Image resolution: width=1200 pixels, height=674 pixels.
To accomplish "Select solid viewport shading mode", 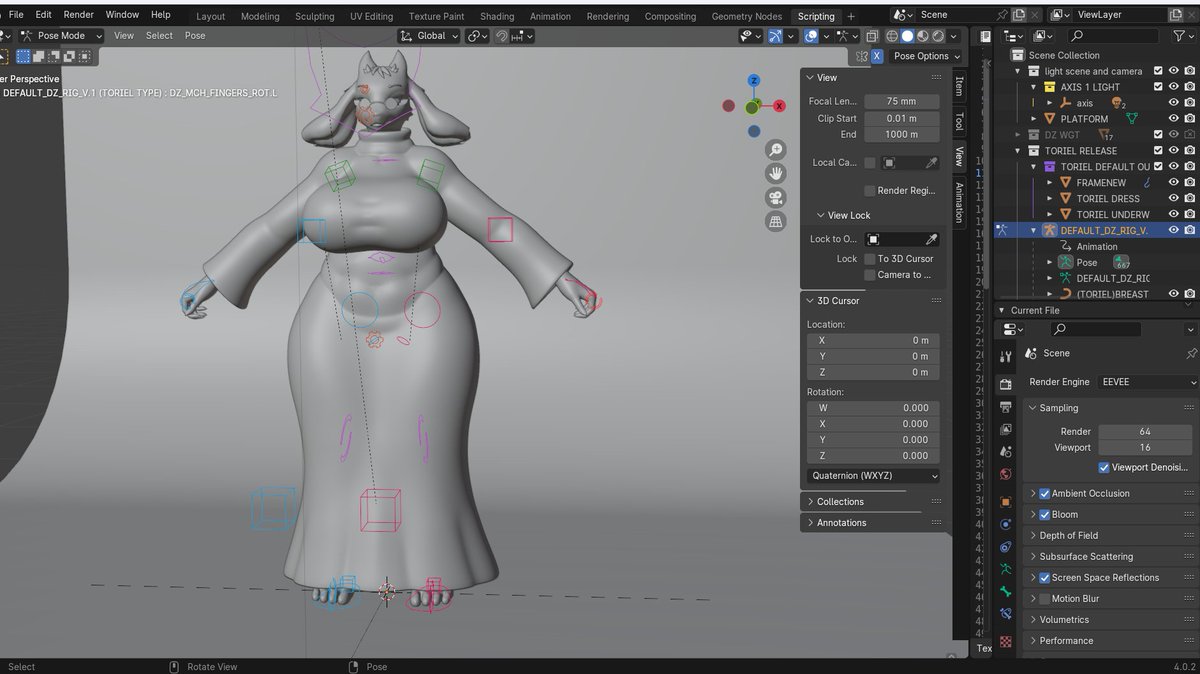I will tap(908, 35).
